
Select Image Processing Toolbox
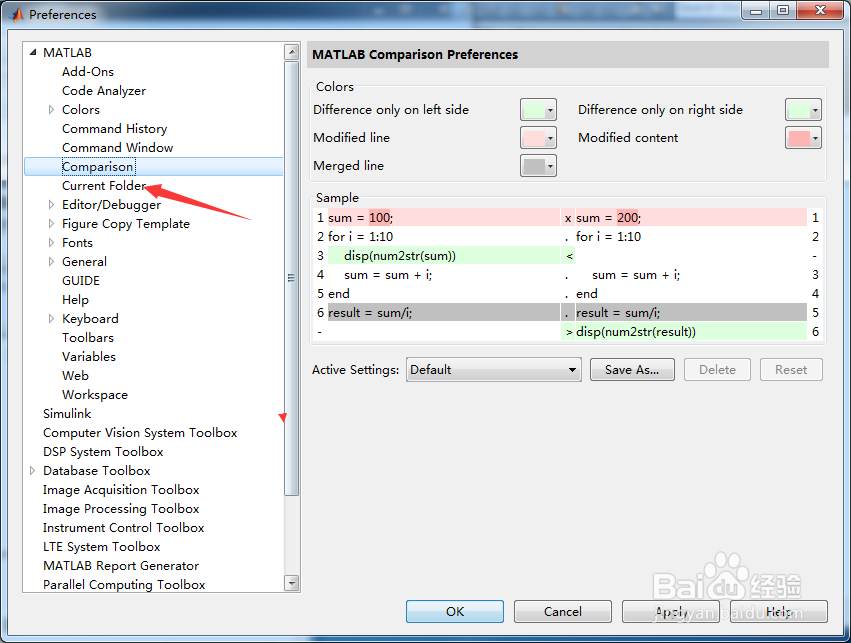click(x=121, y=508)
